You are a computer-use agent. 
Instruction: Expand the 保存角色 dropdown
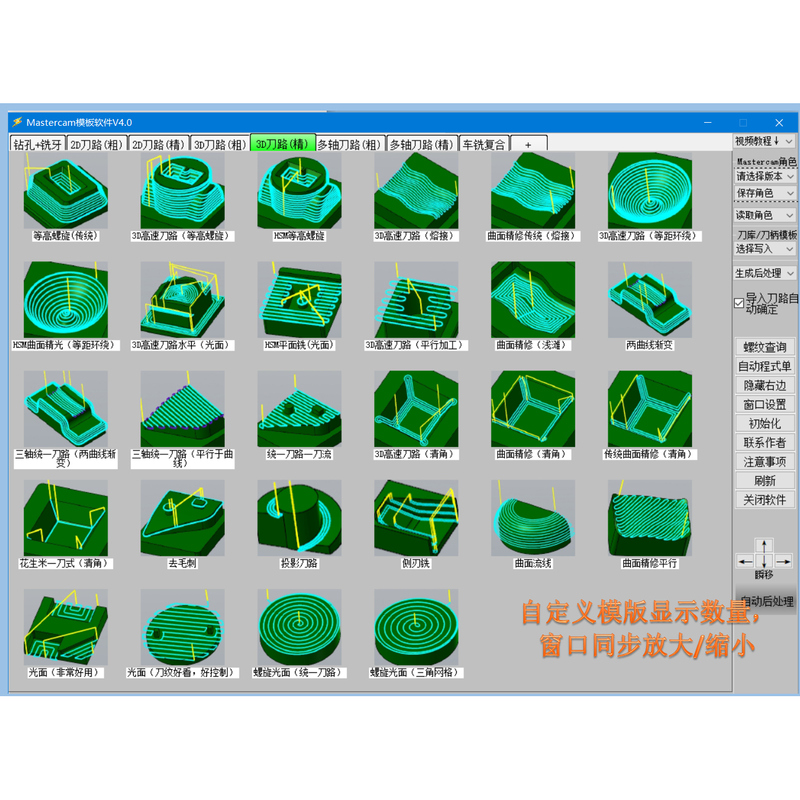(x=764, y=193)
